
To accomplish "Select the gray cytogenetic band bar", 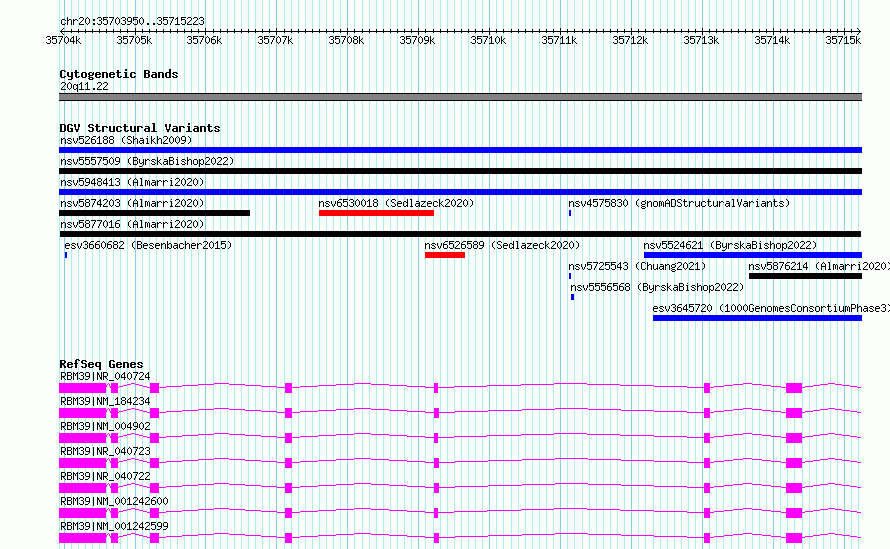I will click(460, 97).
